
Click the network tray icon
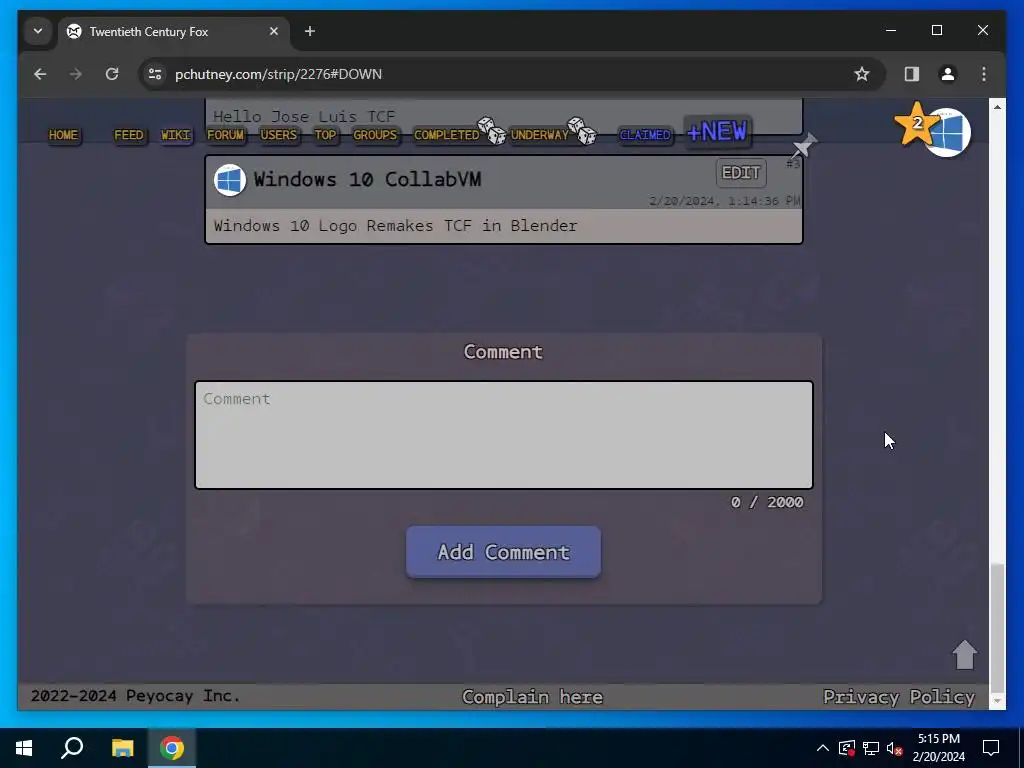click(x=871, y=748)
